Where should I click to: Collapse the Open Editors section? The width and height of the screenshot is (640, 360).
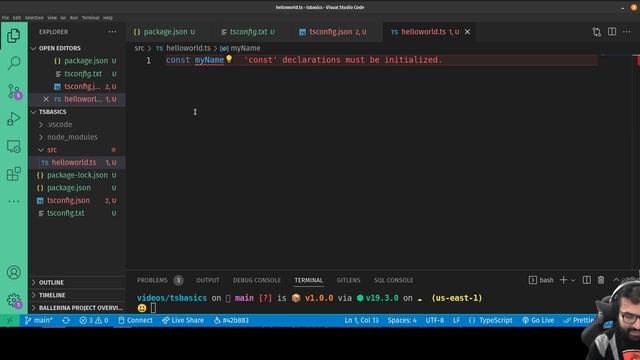pos(77,48)
